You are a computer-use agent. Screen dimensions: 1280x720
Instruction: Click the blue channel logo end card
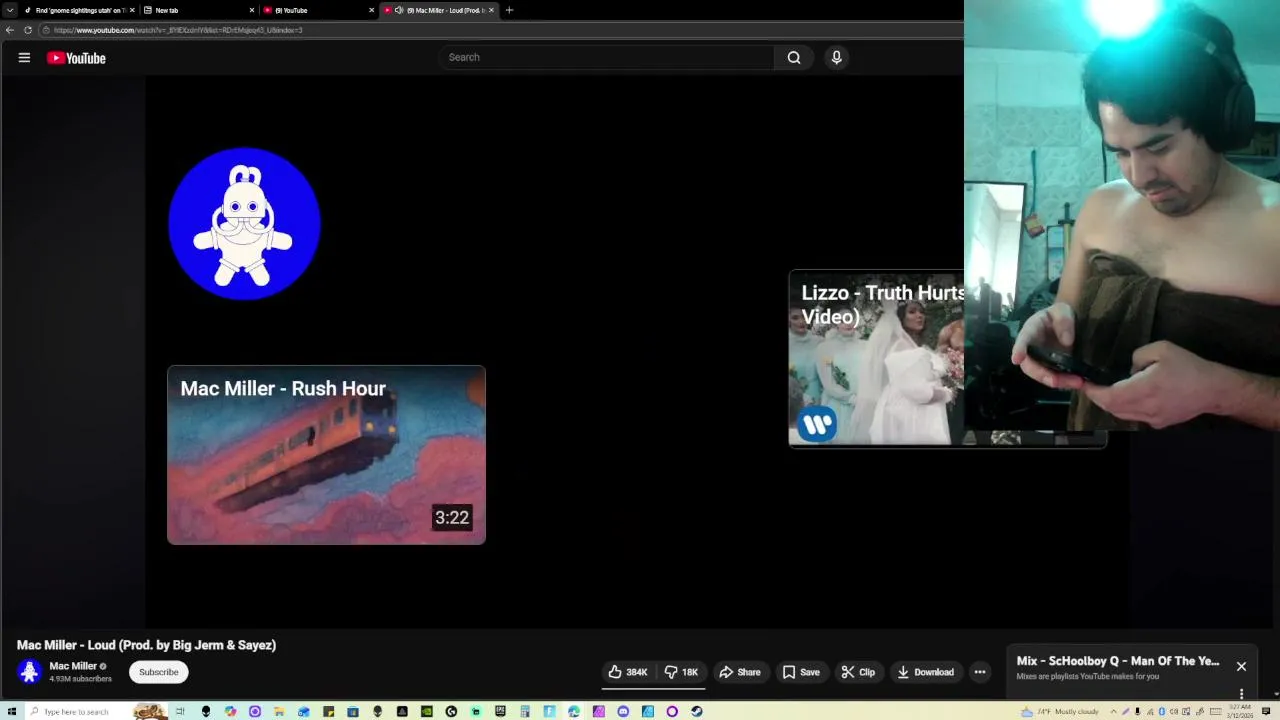tap(244, 224)
